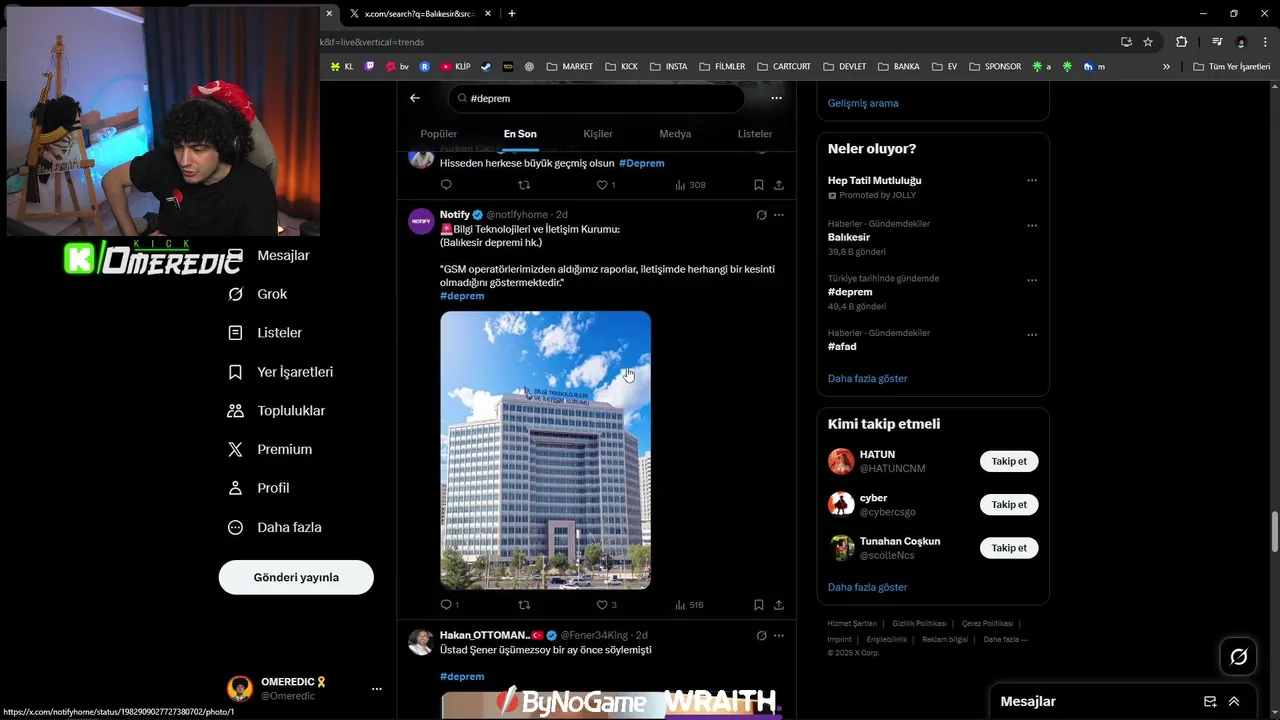Screen dimensions: 1280x720
Task: Expand the Mesajlar drawer
Action: [x=1234, y=701]
